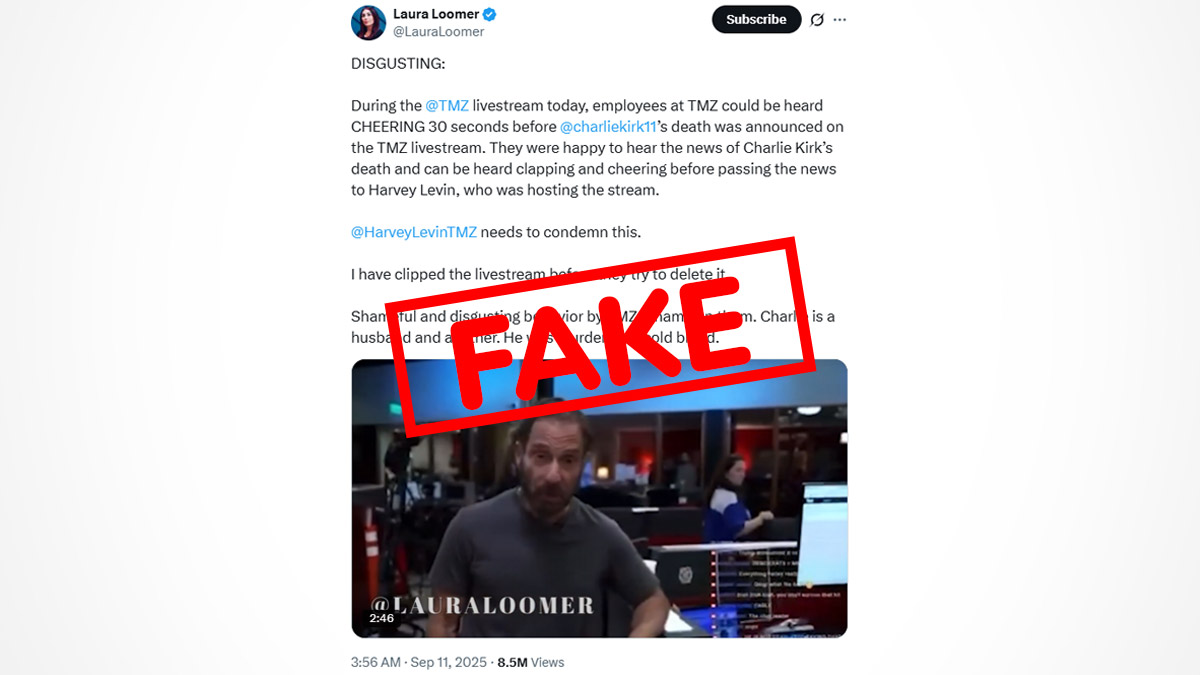Open the three-dot more options menu
Viewport: 1200px width, 675px height.
pos(840,19)
